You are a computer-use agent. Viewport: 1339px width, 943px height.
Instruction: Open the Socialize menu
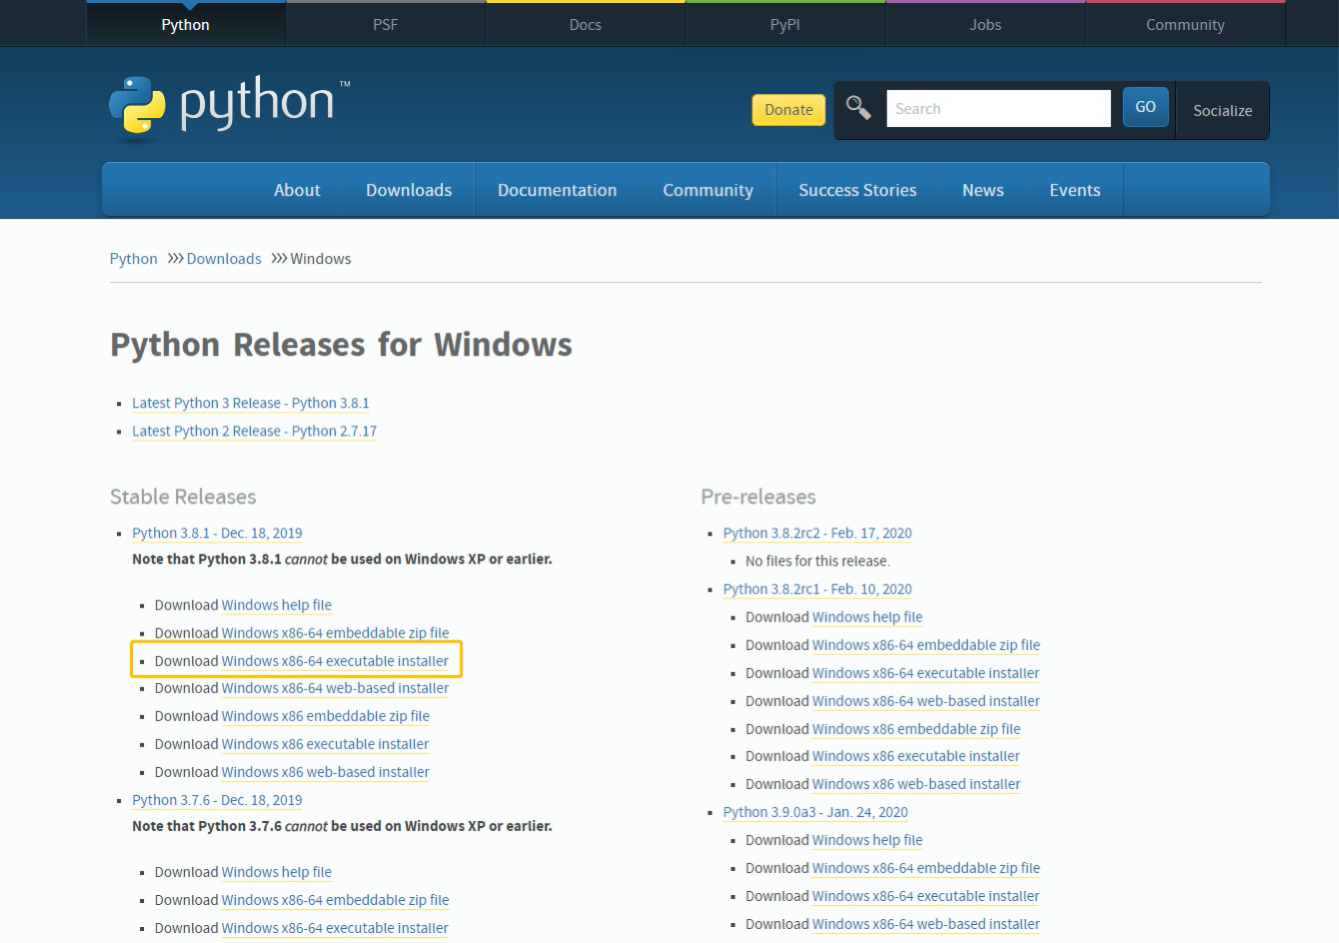1222,110
